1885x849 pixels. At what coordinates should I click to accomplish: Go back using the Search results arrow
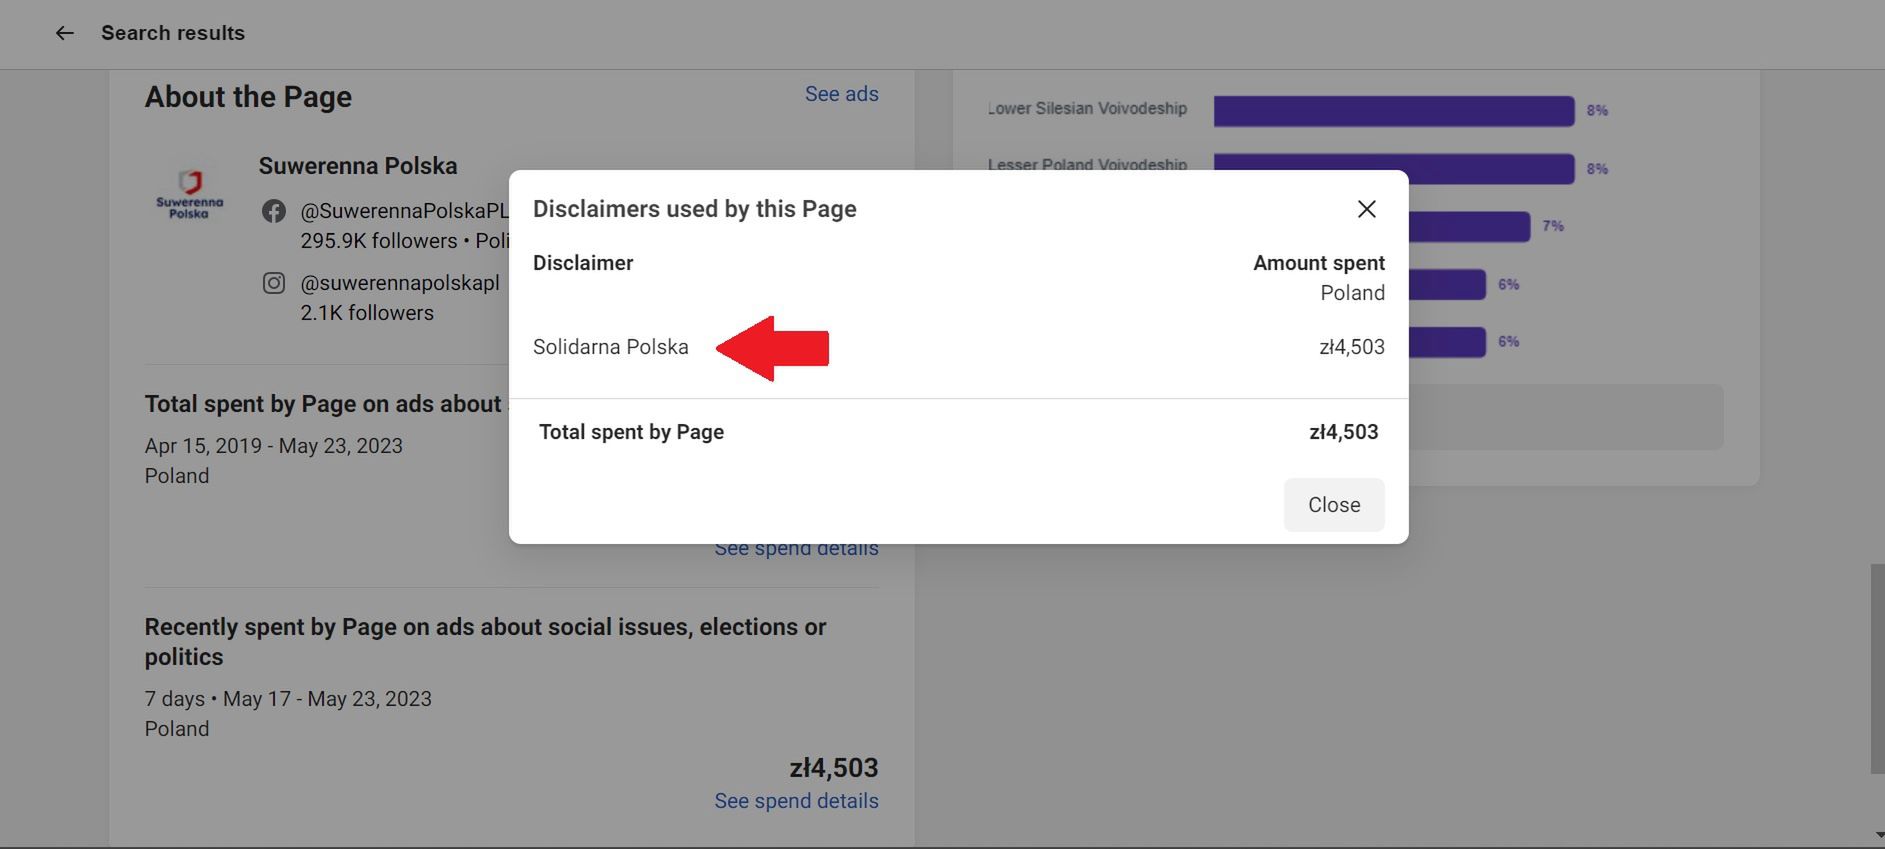point(64,33)
